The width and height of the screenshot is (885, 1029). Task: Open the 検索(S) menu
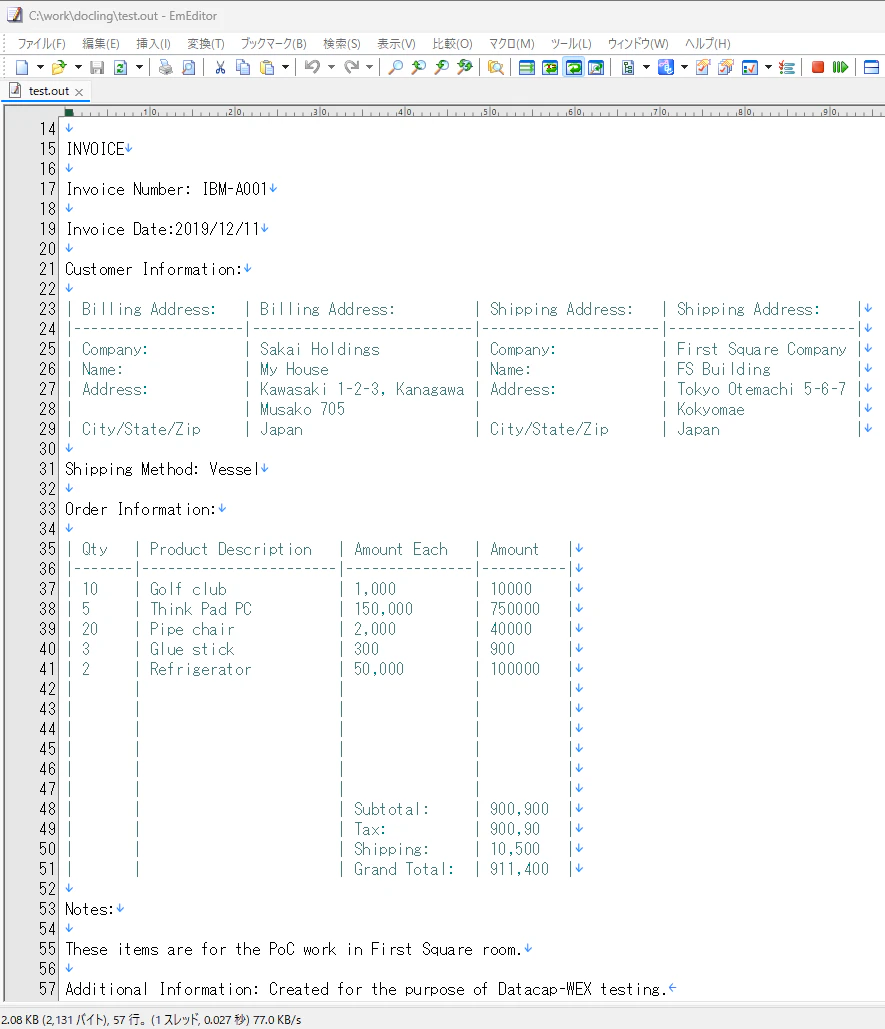point(342,43)
